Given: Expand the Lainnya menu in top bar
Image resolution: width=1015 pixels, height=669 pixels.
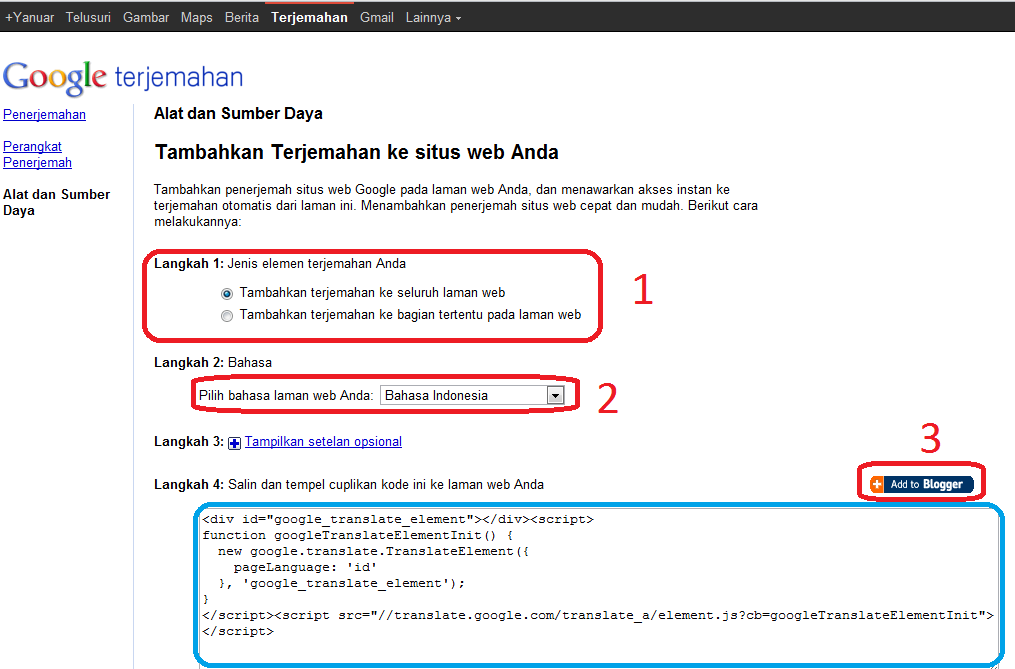Looking at the screenshot, I should pyautogui.click(x=433, y=17).
